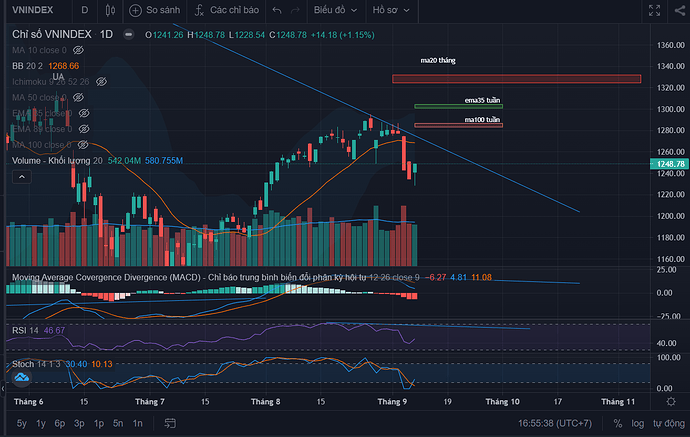The image size is (690, 437).
Task: Show the Ichimoku 9 26 52 26 indicator
Action: click(x=102, y=82)
